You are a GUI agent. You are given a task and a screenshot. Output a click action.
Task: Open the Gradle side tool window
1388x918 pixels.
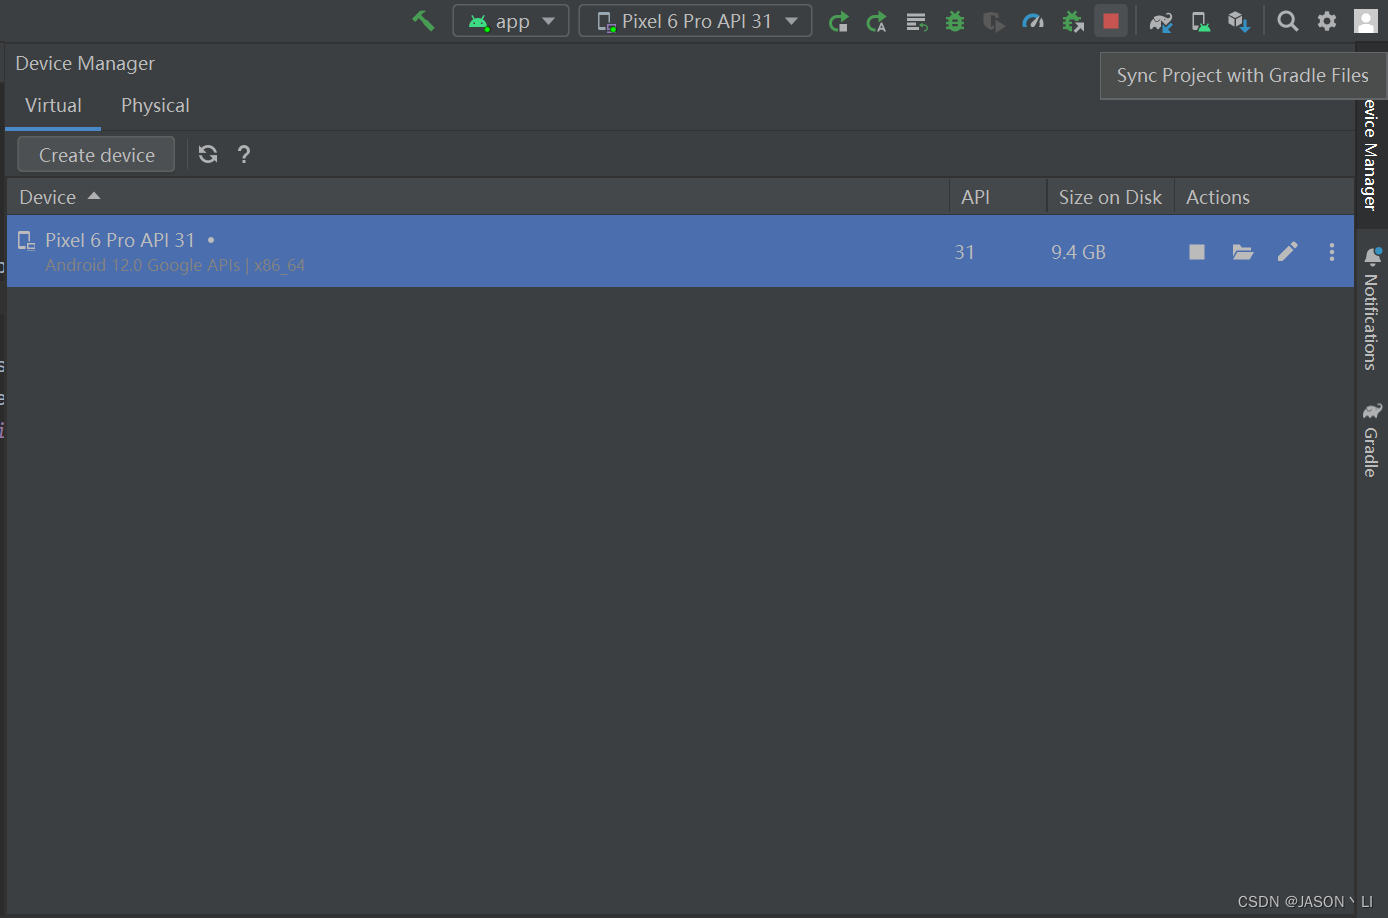(x=1371, y=439)
